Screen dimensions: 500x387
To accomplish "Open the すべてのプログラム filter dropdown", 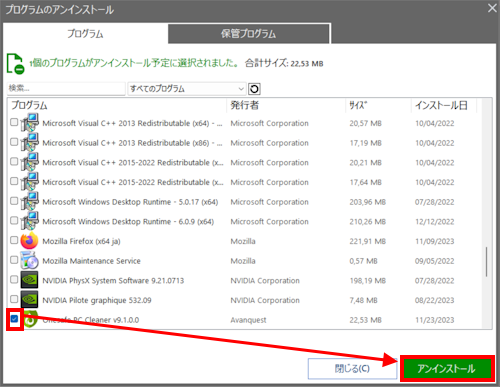I will pyautogui.click(x=187, y=89).
